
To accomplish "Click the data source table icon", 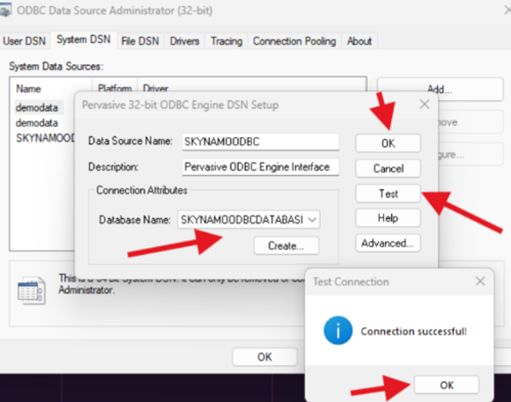I will [31, 291].
